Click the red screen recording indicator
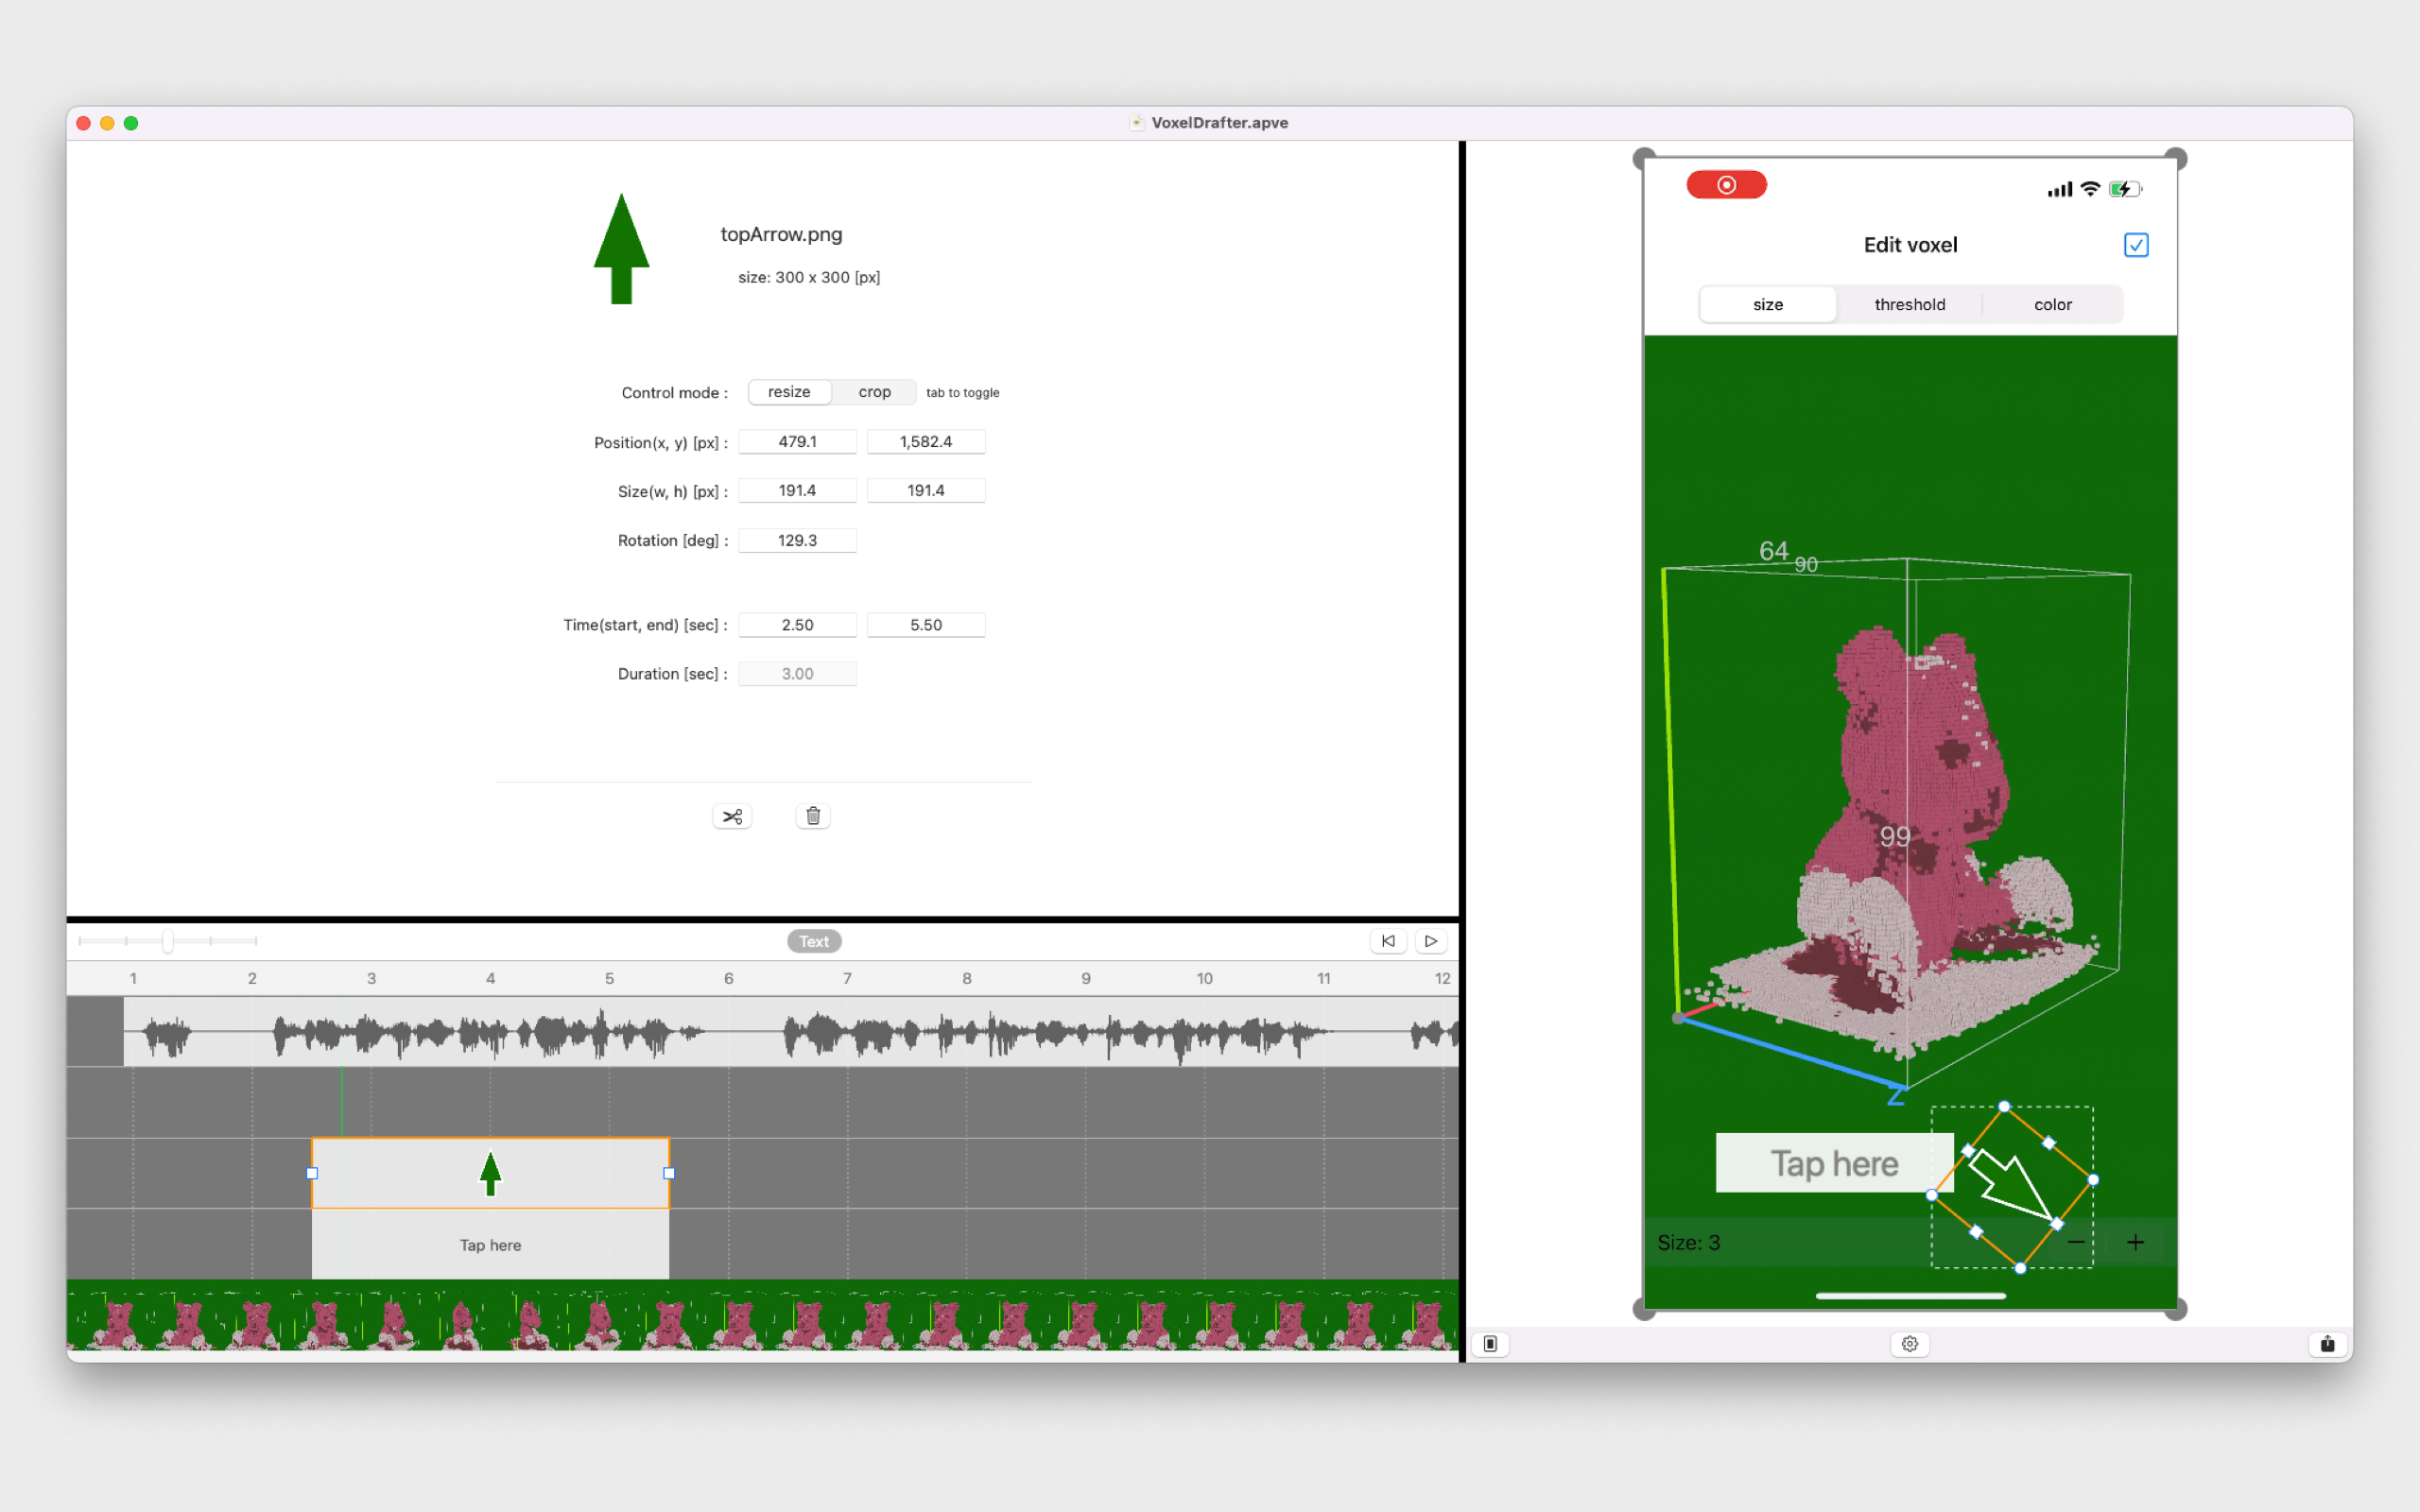This screenshot has width=2420, height=1512. pyautogui.click(x=1726, y=185)
